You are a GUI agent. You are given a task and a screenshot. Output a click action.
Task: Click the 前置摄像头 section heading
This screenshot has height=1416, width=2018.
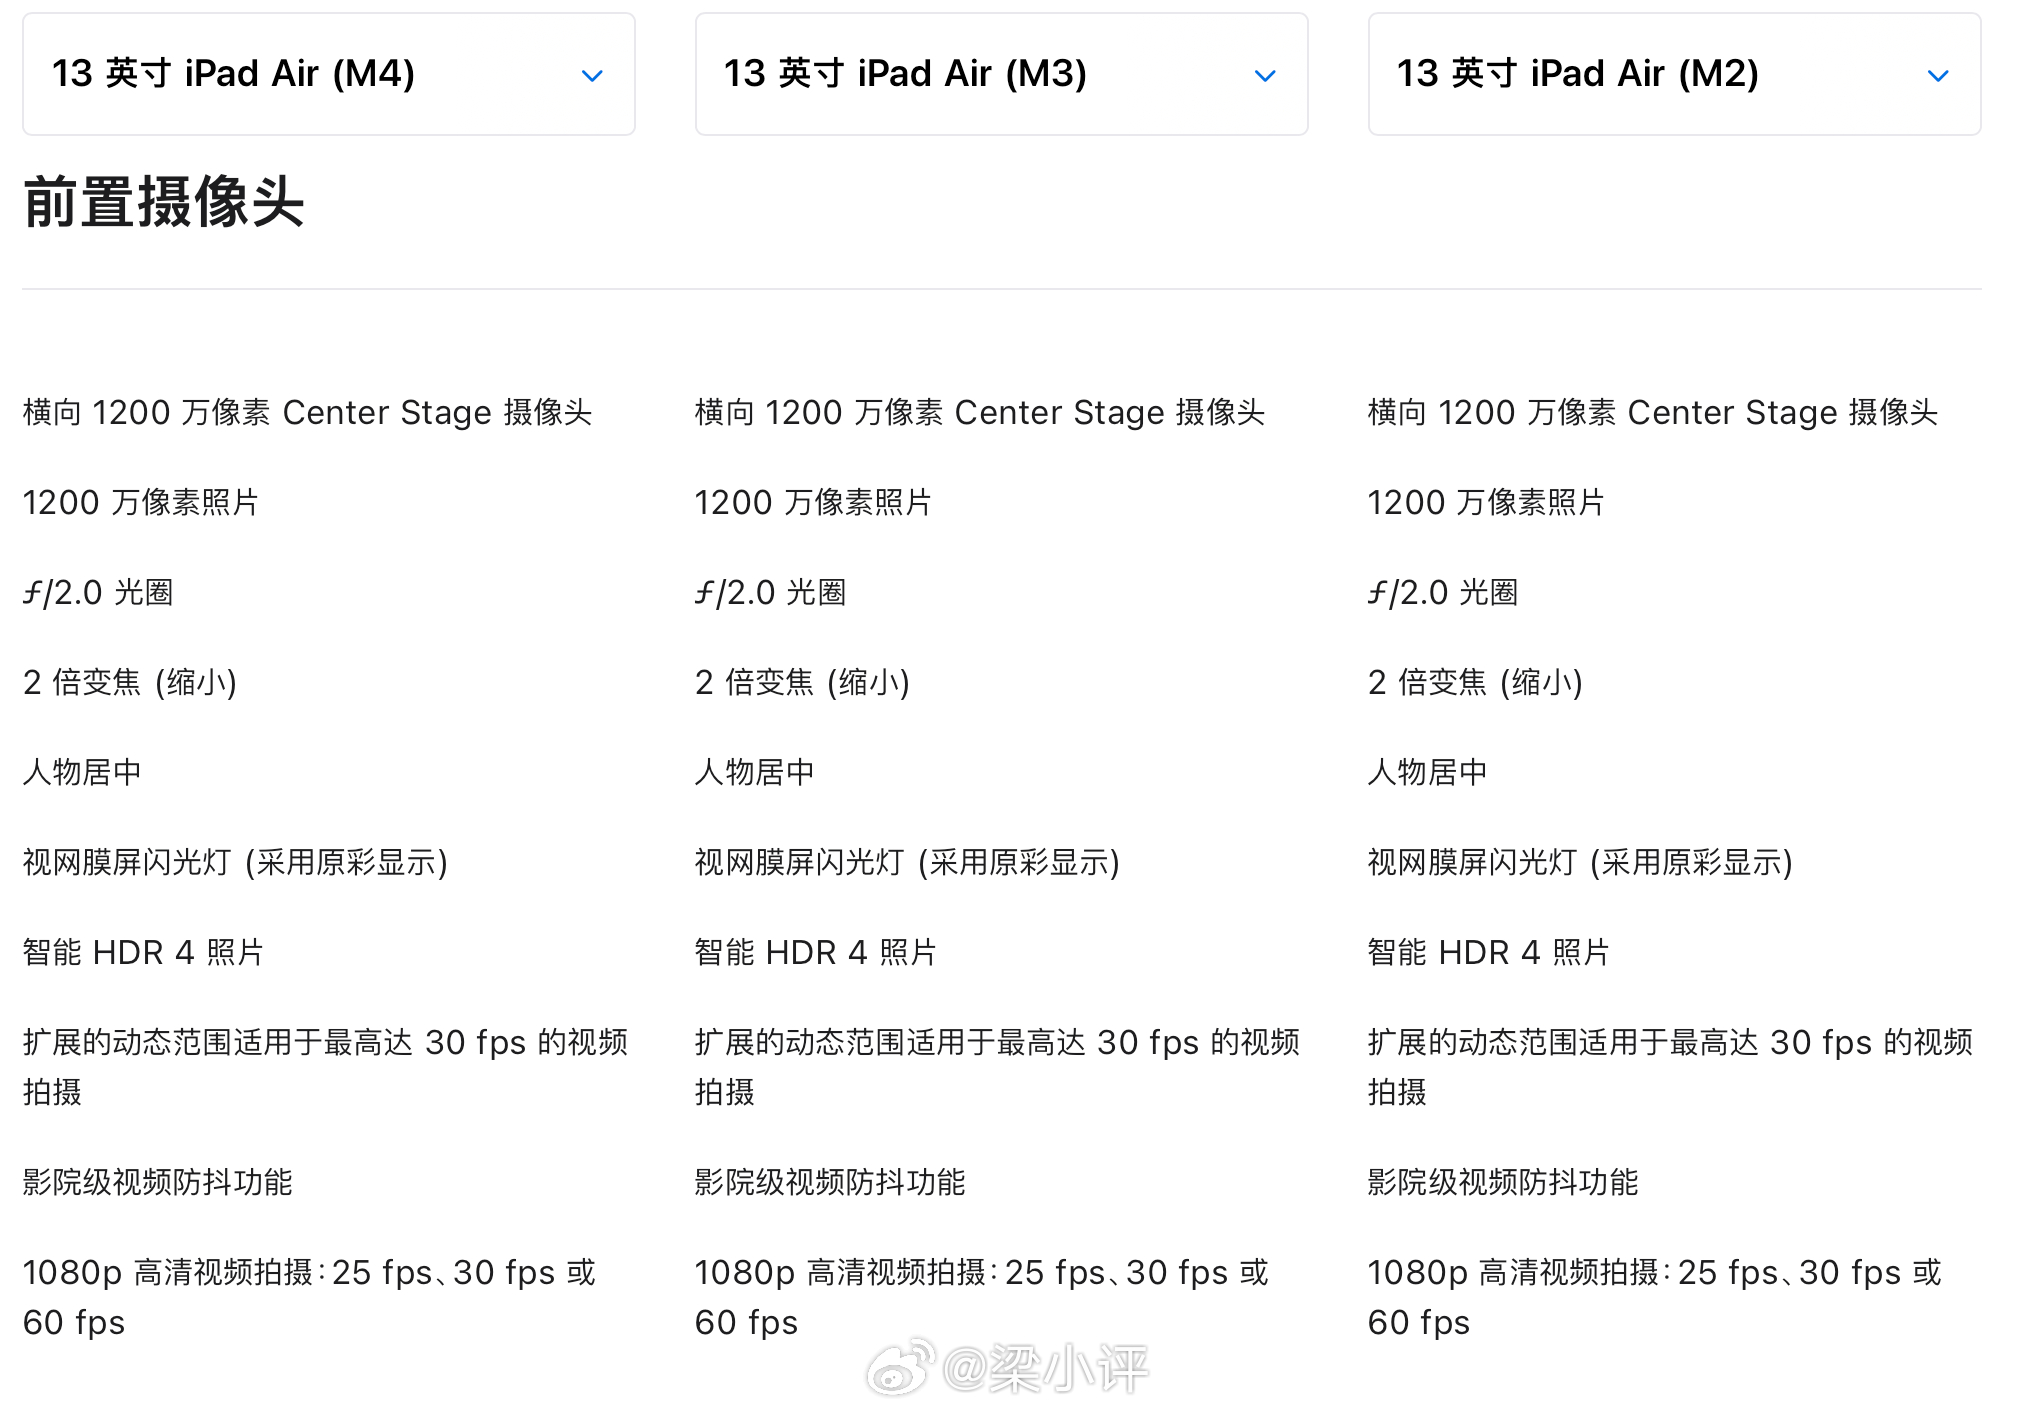pos(163,202)
